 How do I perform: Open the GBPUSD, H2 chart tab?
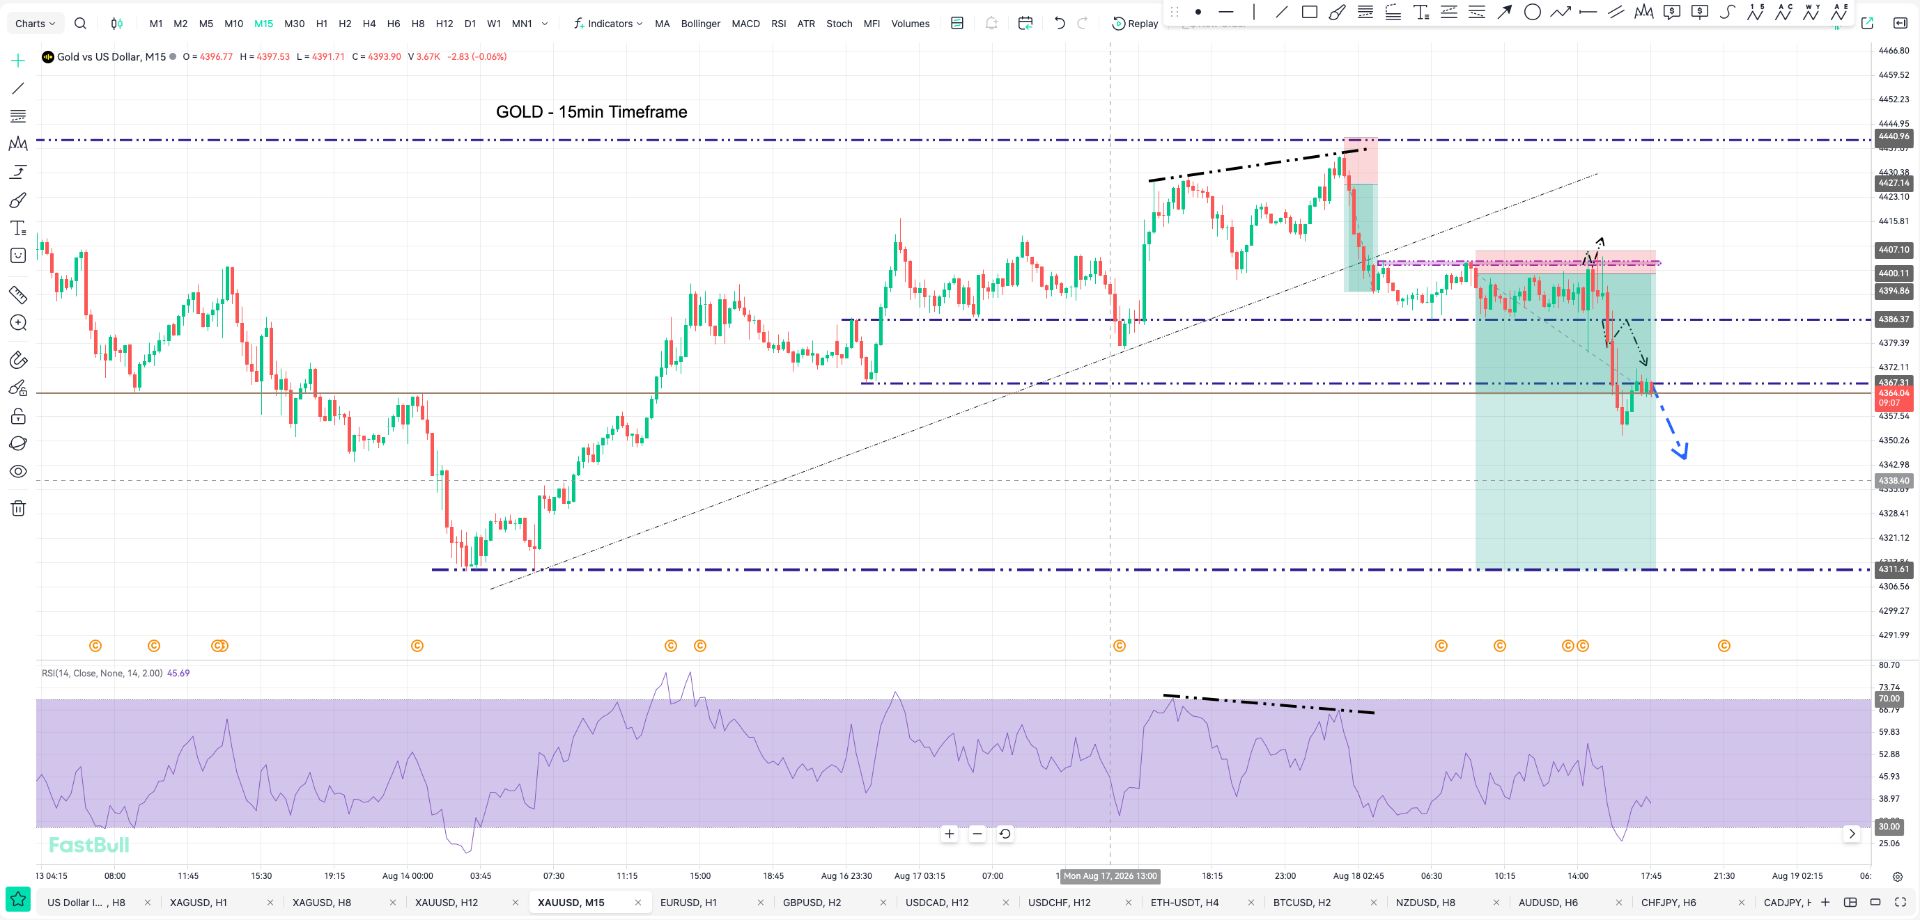[x=812, y=902]
